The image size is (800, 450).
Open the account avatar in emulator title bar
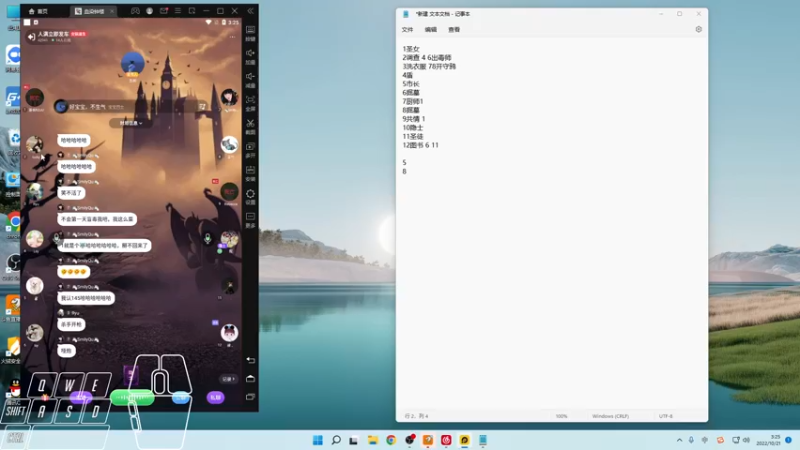[x=149, y=11]
